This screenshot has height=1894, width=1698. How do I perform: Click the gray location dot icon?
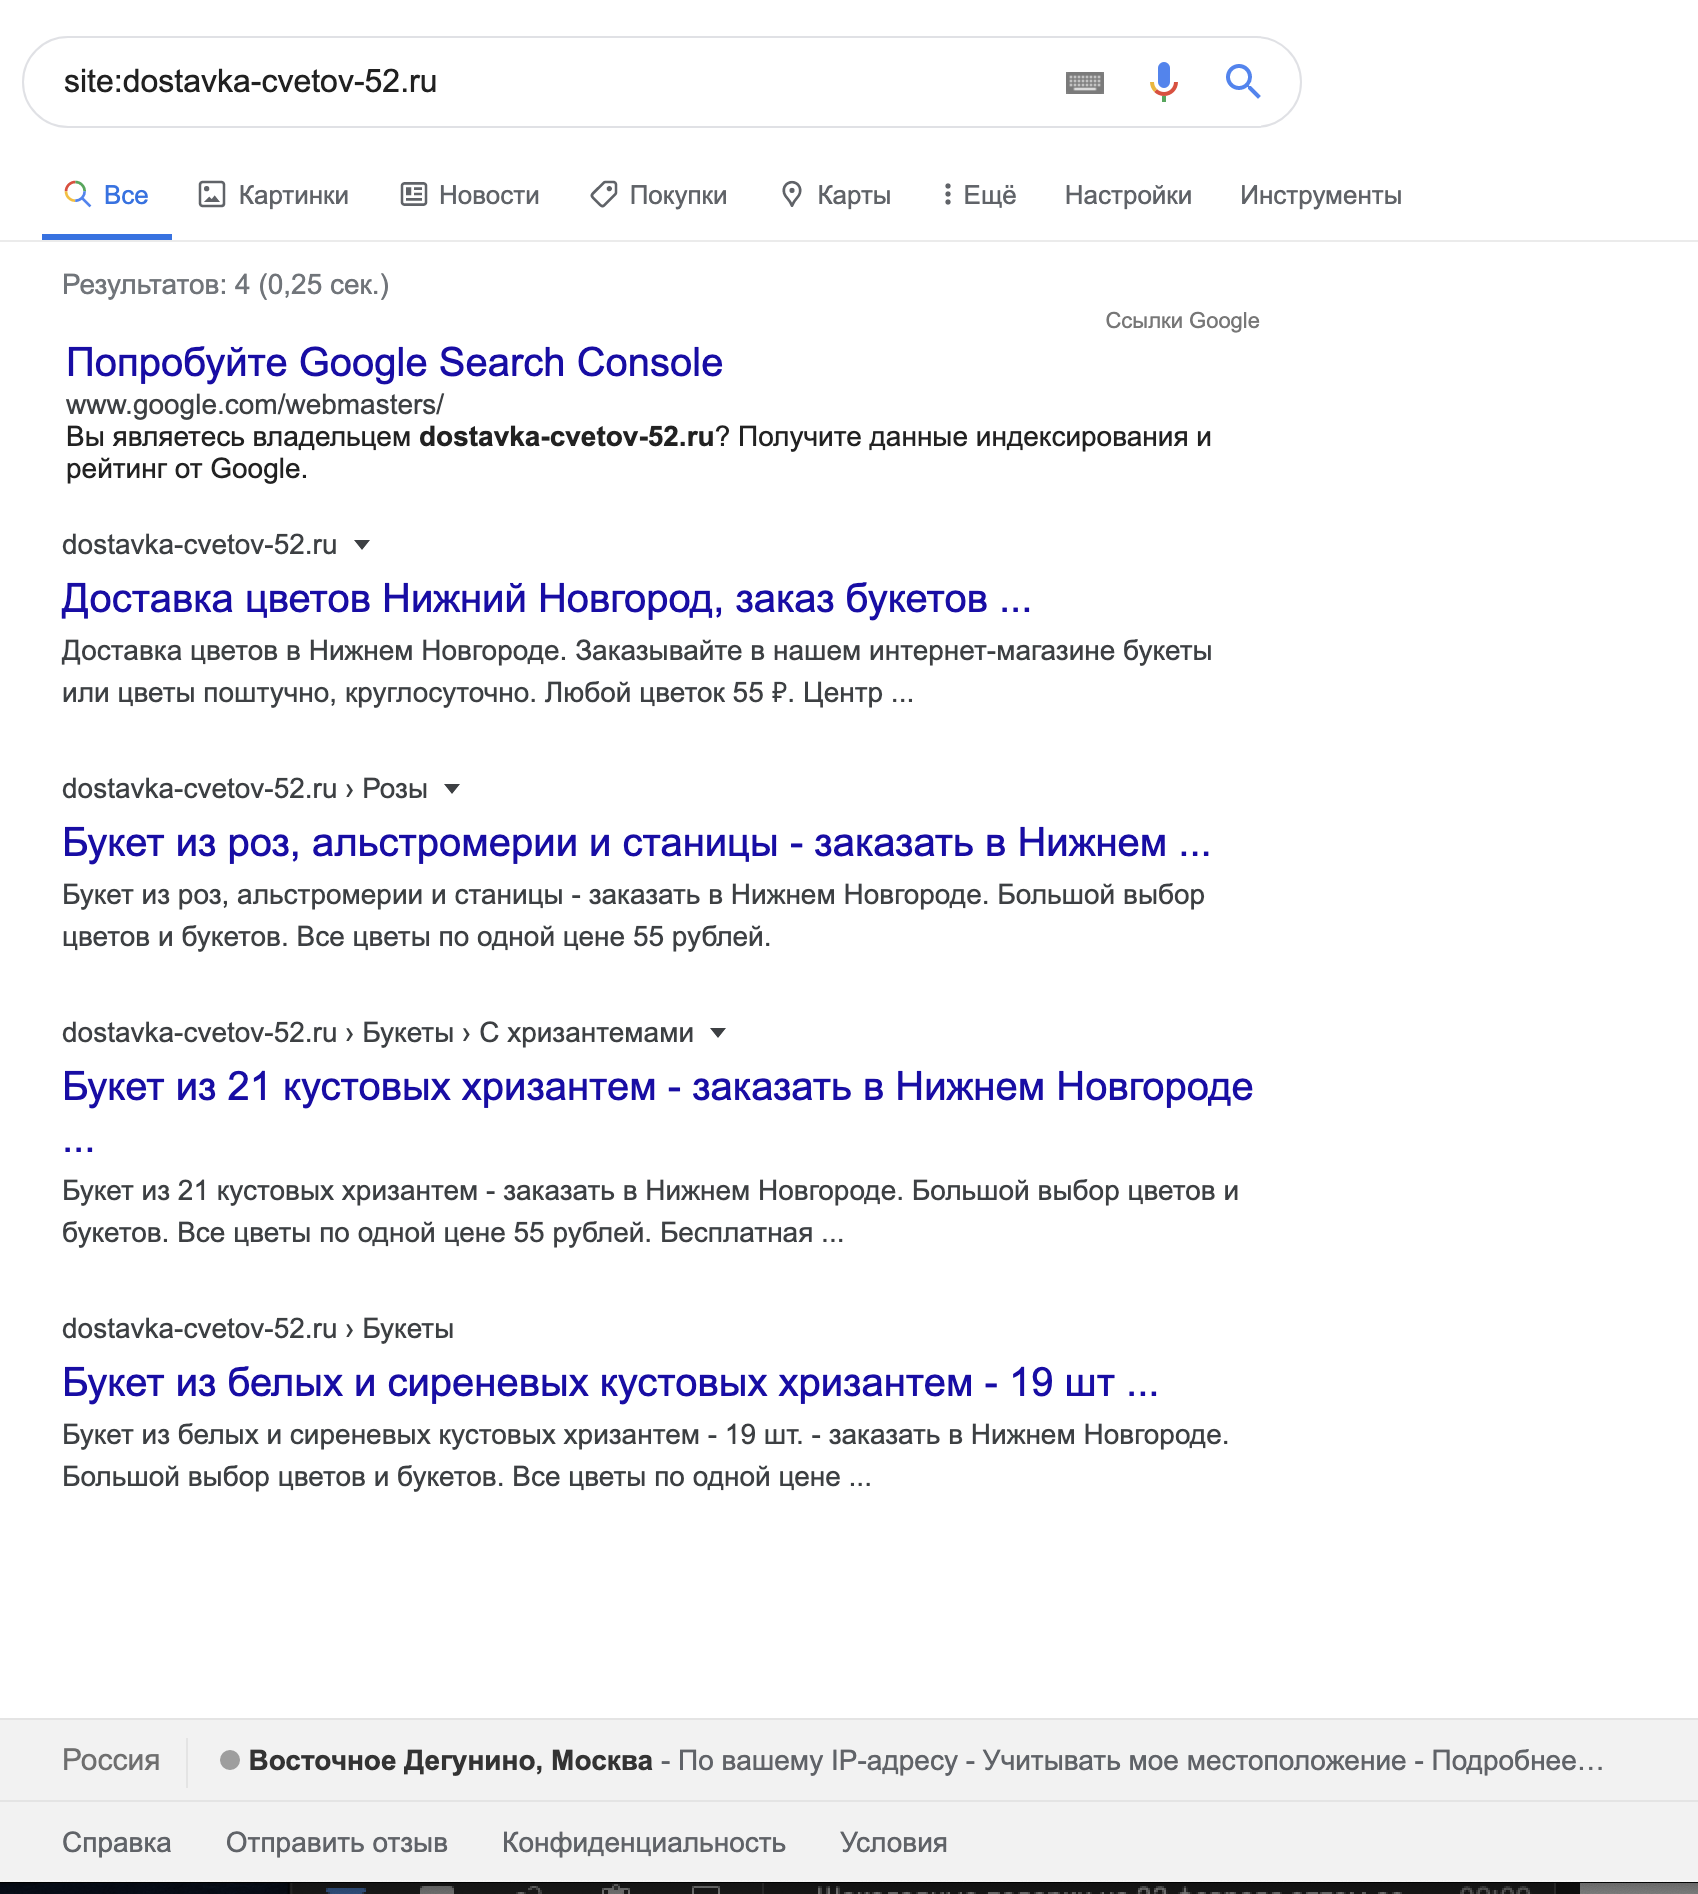(230, 1760)
